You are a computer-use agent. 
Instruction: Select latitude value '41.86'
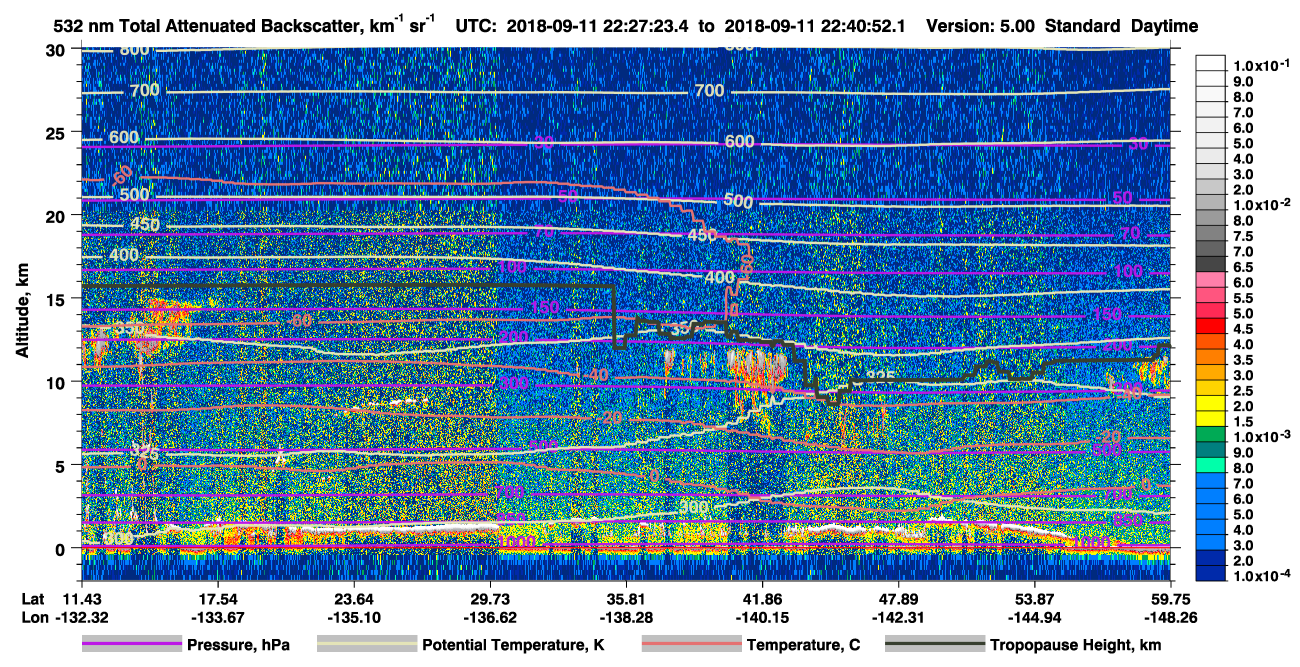[x=762, y=598]
